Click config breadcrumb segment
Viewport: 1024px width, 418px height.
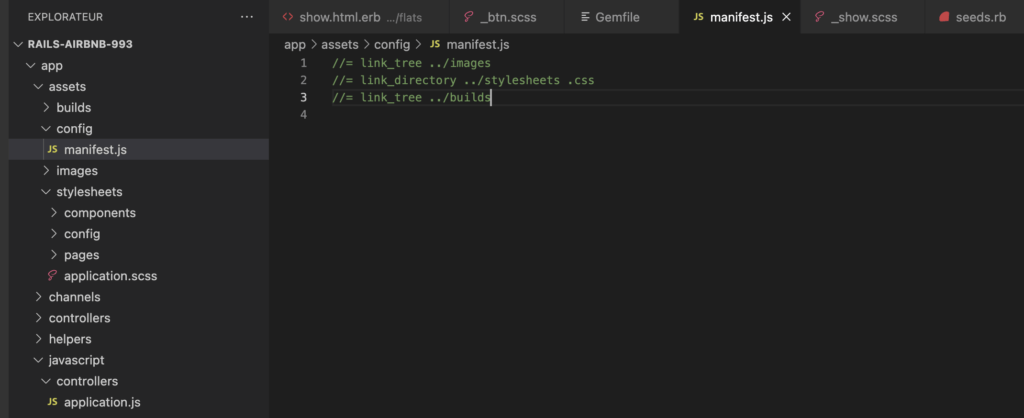(392, 44)
